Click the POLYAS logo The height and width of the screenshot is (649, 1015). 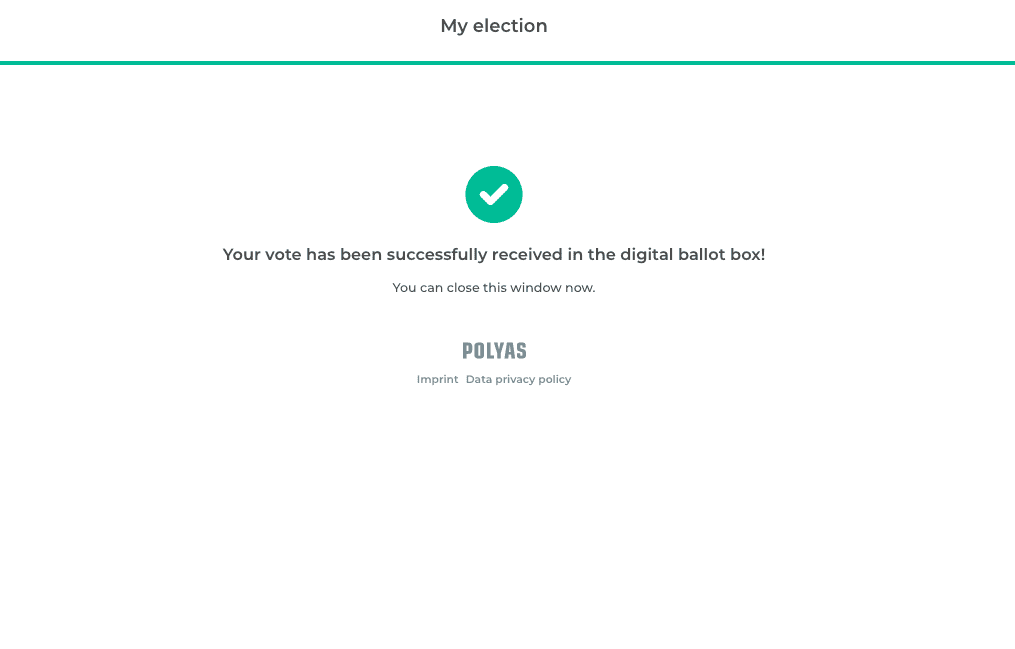tap(494, 351)
